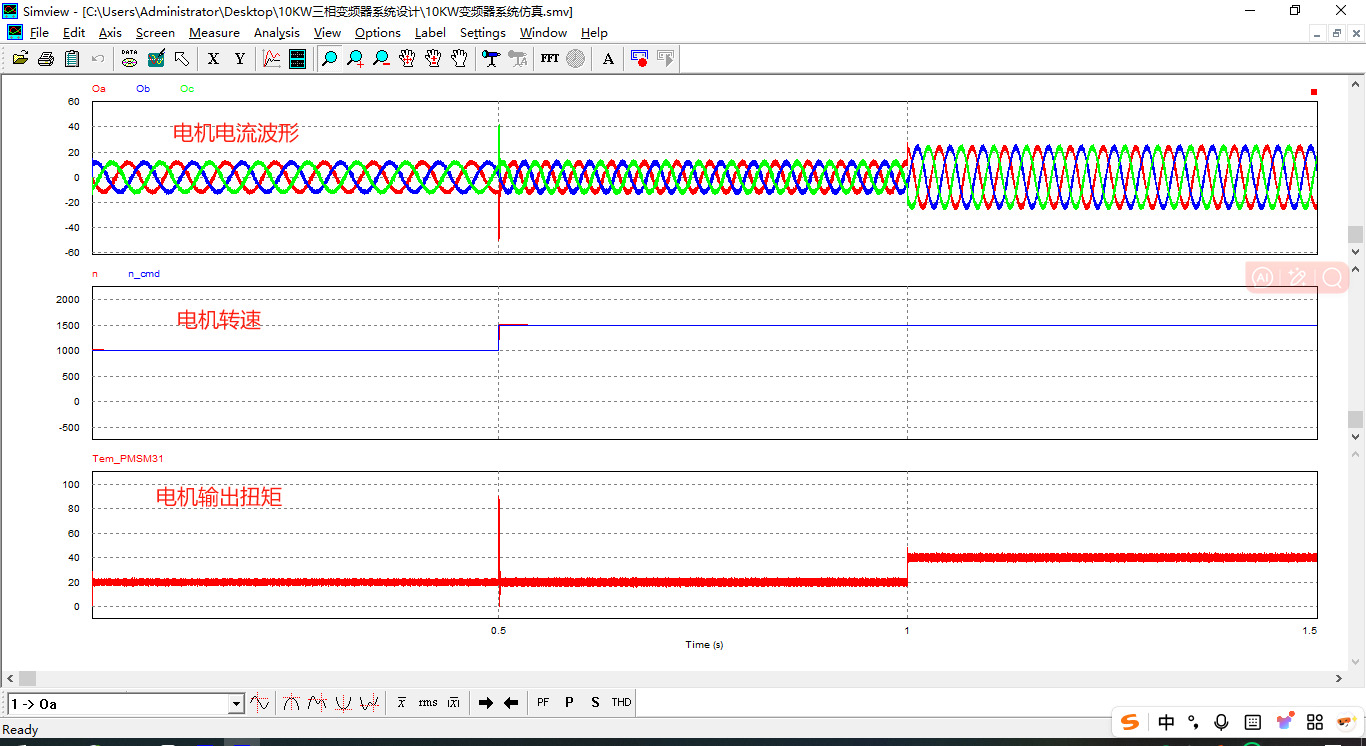Select the Zoom Out magnifier tool
1366x746 pixels.
point(381,59)
